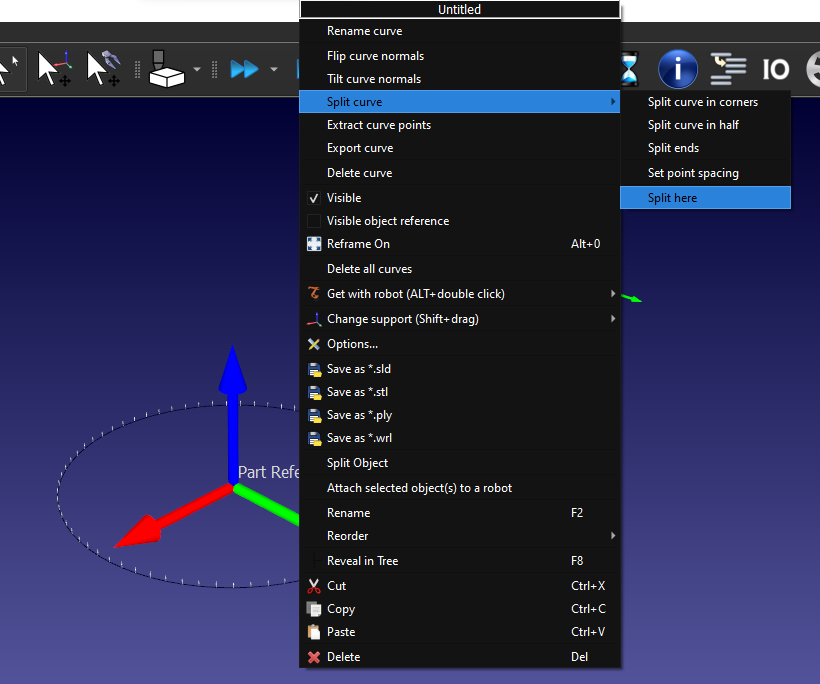Click the hourglass pause icon
The image size is (820, 684).
coord(630,69)
